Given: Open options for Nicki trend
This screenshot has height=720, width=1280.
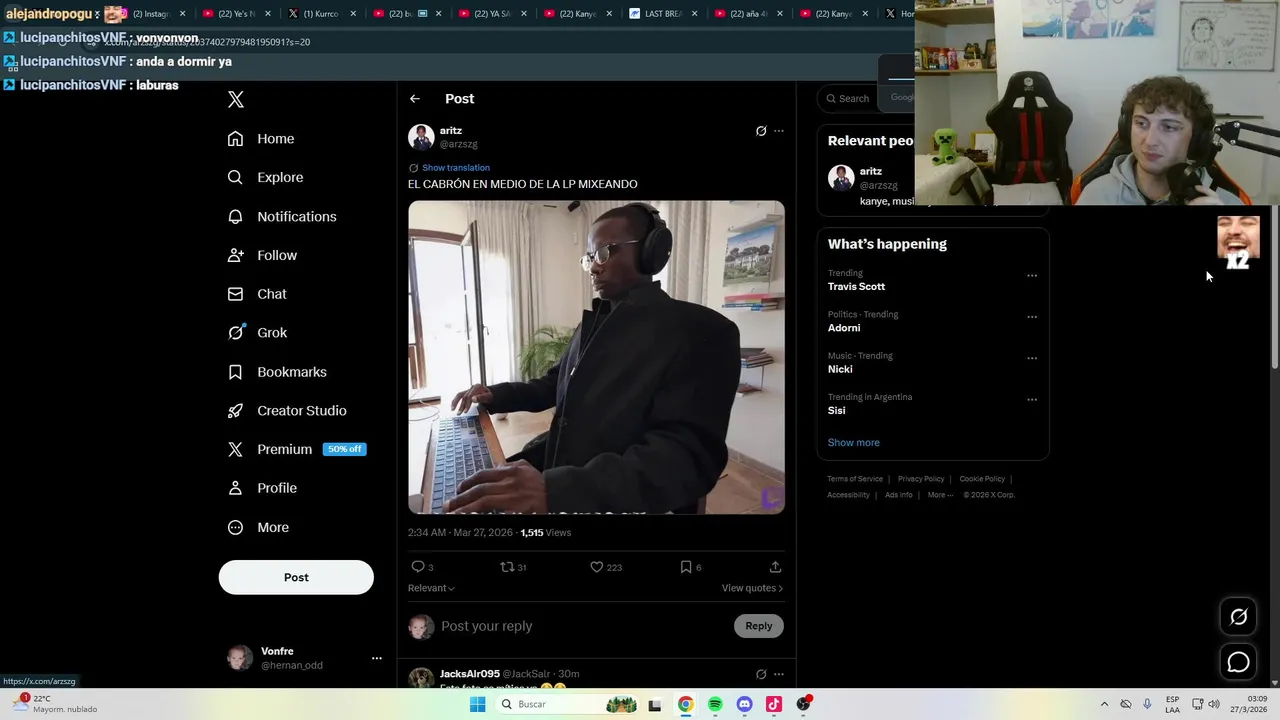Looking at the screenshot, I should 1032,358.
